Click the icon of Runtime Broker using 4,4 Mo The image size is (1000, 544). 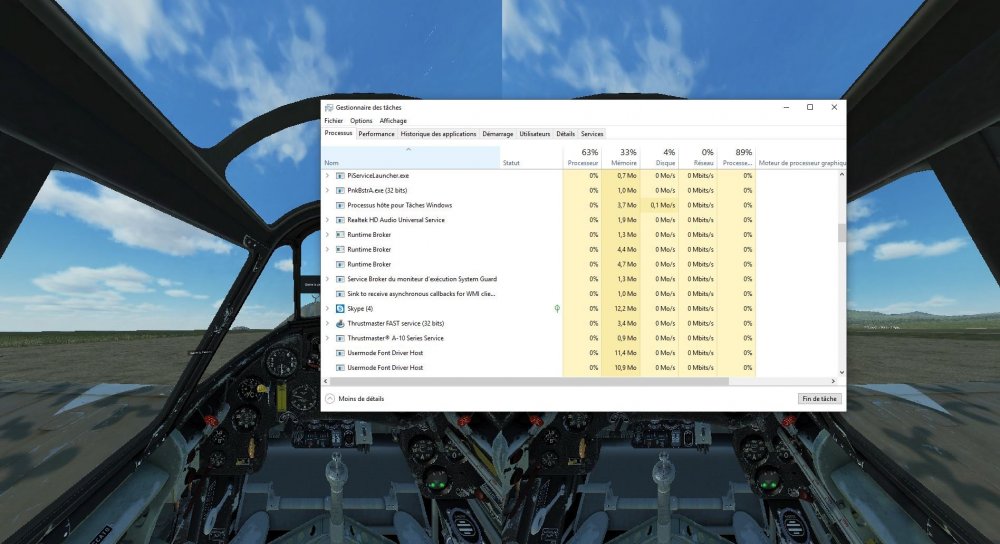pyautogui.click(x=341, y=249)
